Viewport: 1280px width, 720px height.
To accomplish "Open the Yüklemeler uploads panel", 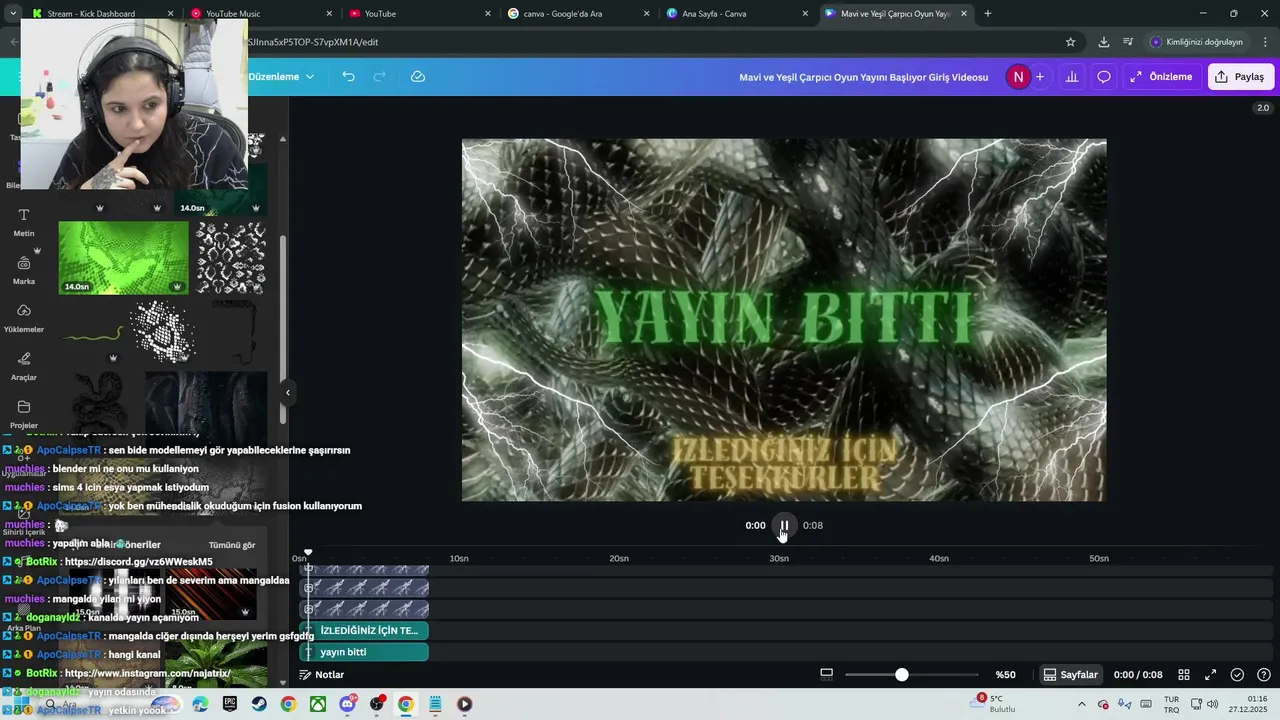I will click(24, 318).
